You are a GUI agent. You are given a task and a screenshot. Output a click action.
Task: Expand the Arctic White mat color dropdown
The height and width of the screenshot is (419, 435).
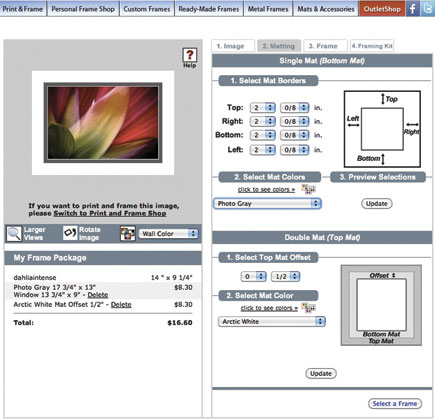pos(272,321)
